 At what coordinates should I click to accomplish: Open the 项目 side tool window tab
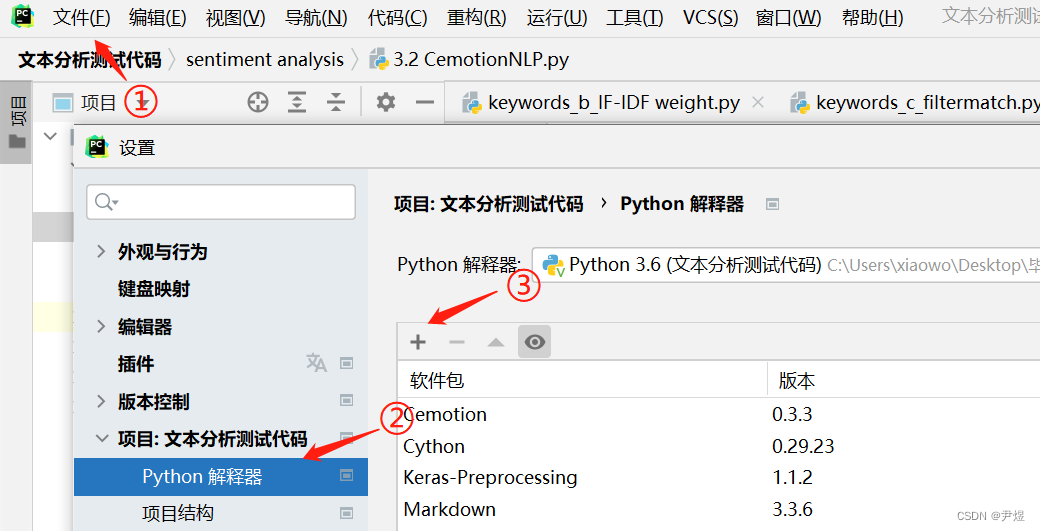point(17,121)
